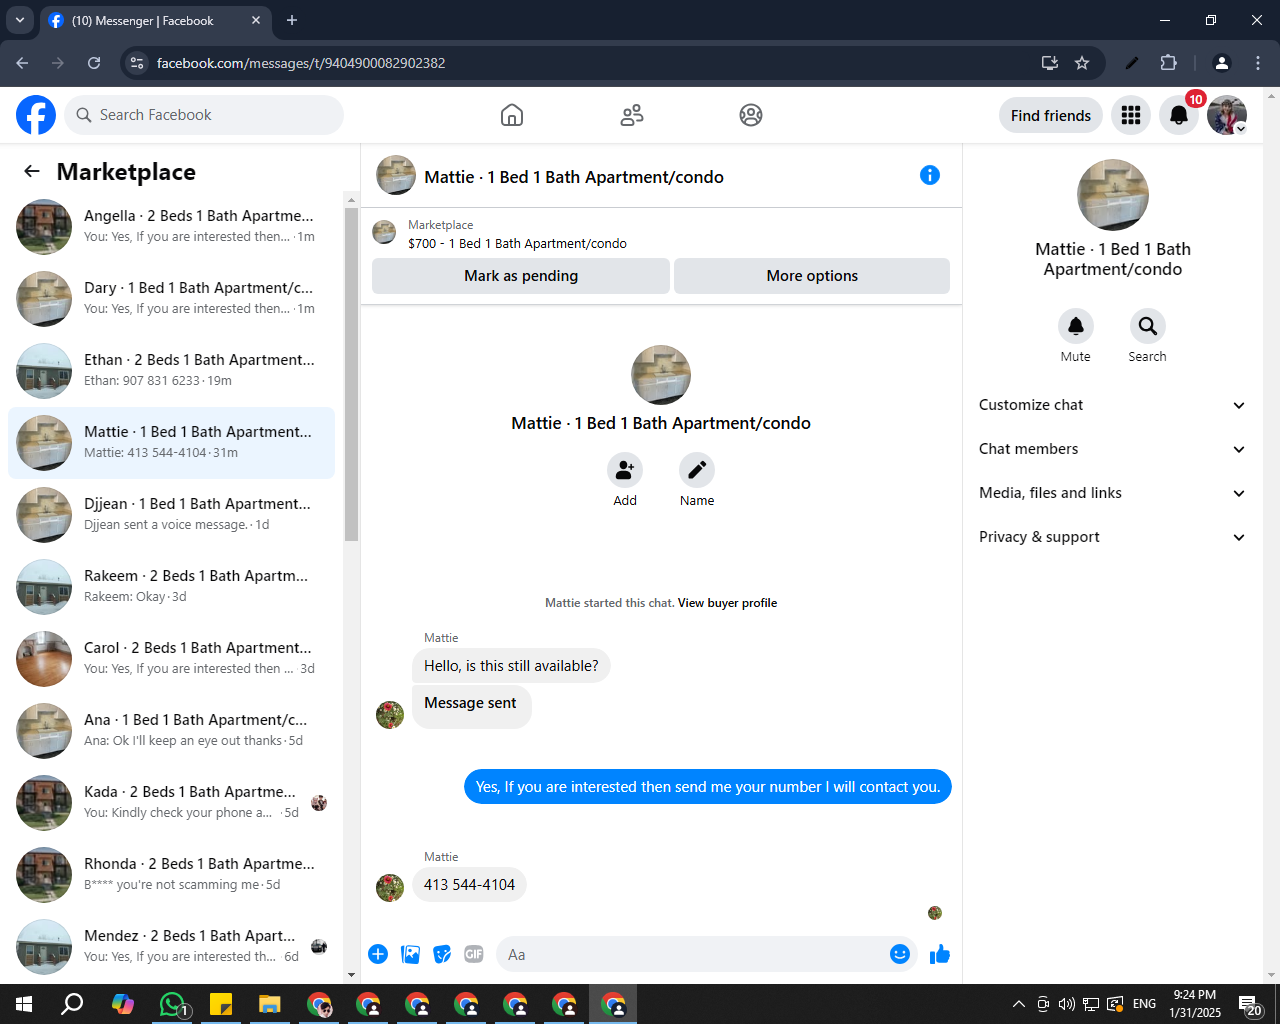This screenshot has height=1024, width=1280.
Task: Open Chrome profile icon
Action: click(x=1222, y=63)
